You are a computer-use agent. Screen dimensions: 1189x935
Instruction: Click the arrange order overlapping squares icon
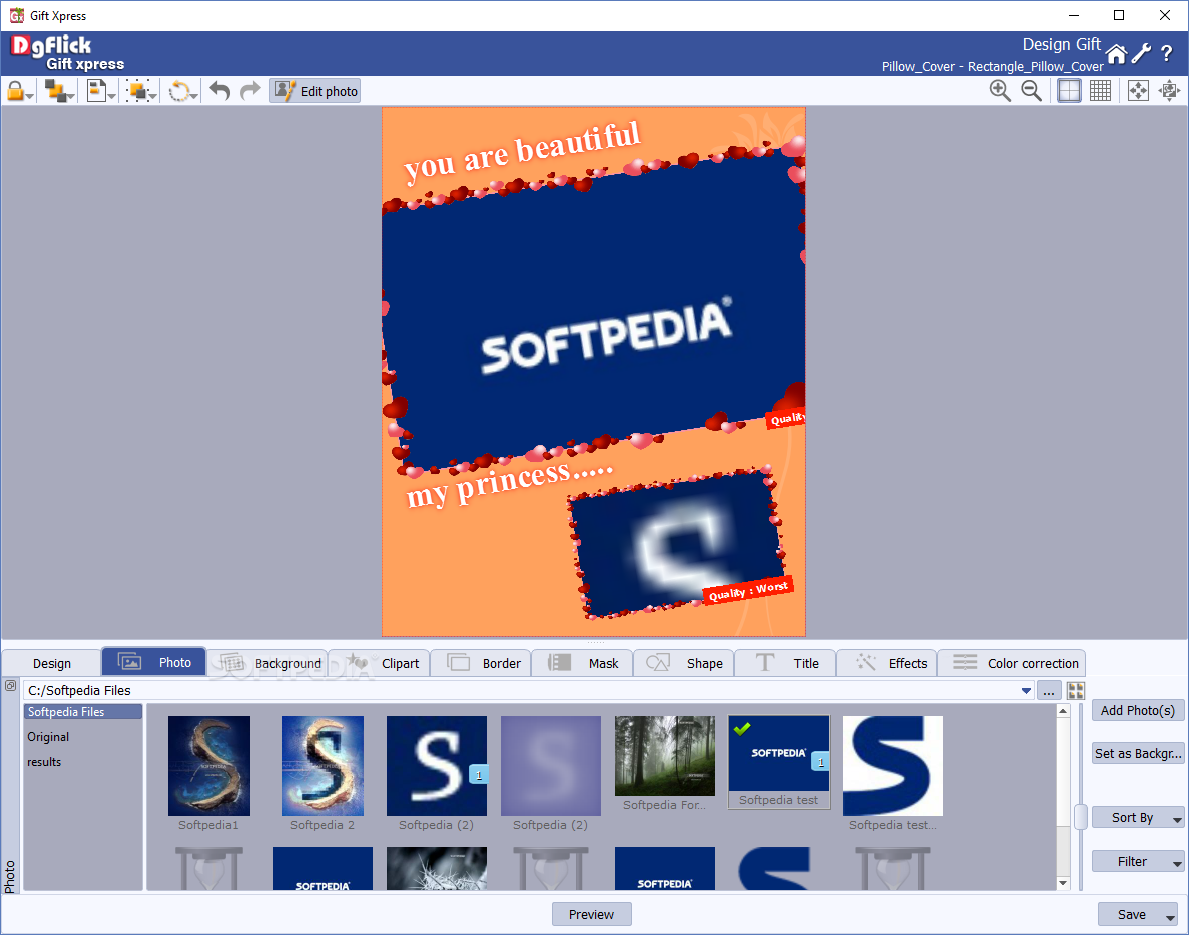point(55,91)
